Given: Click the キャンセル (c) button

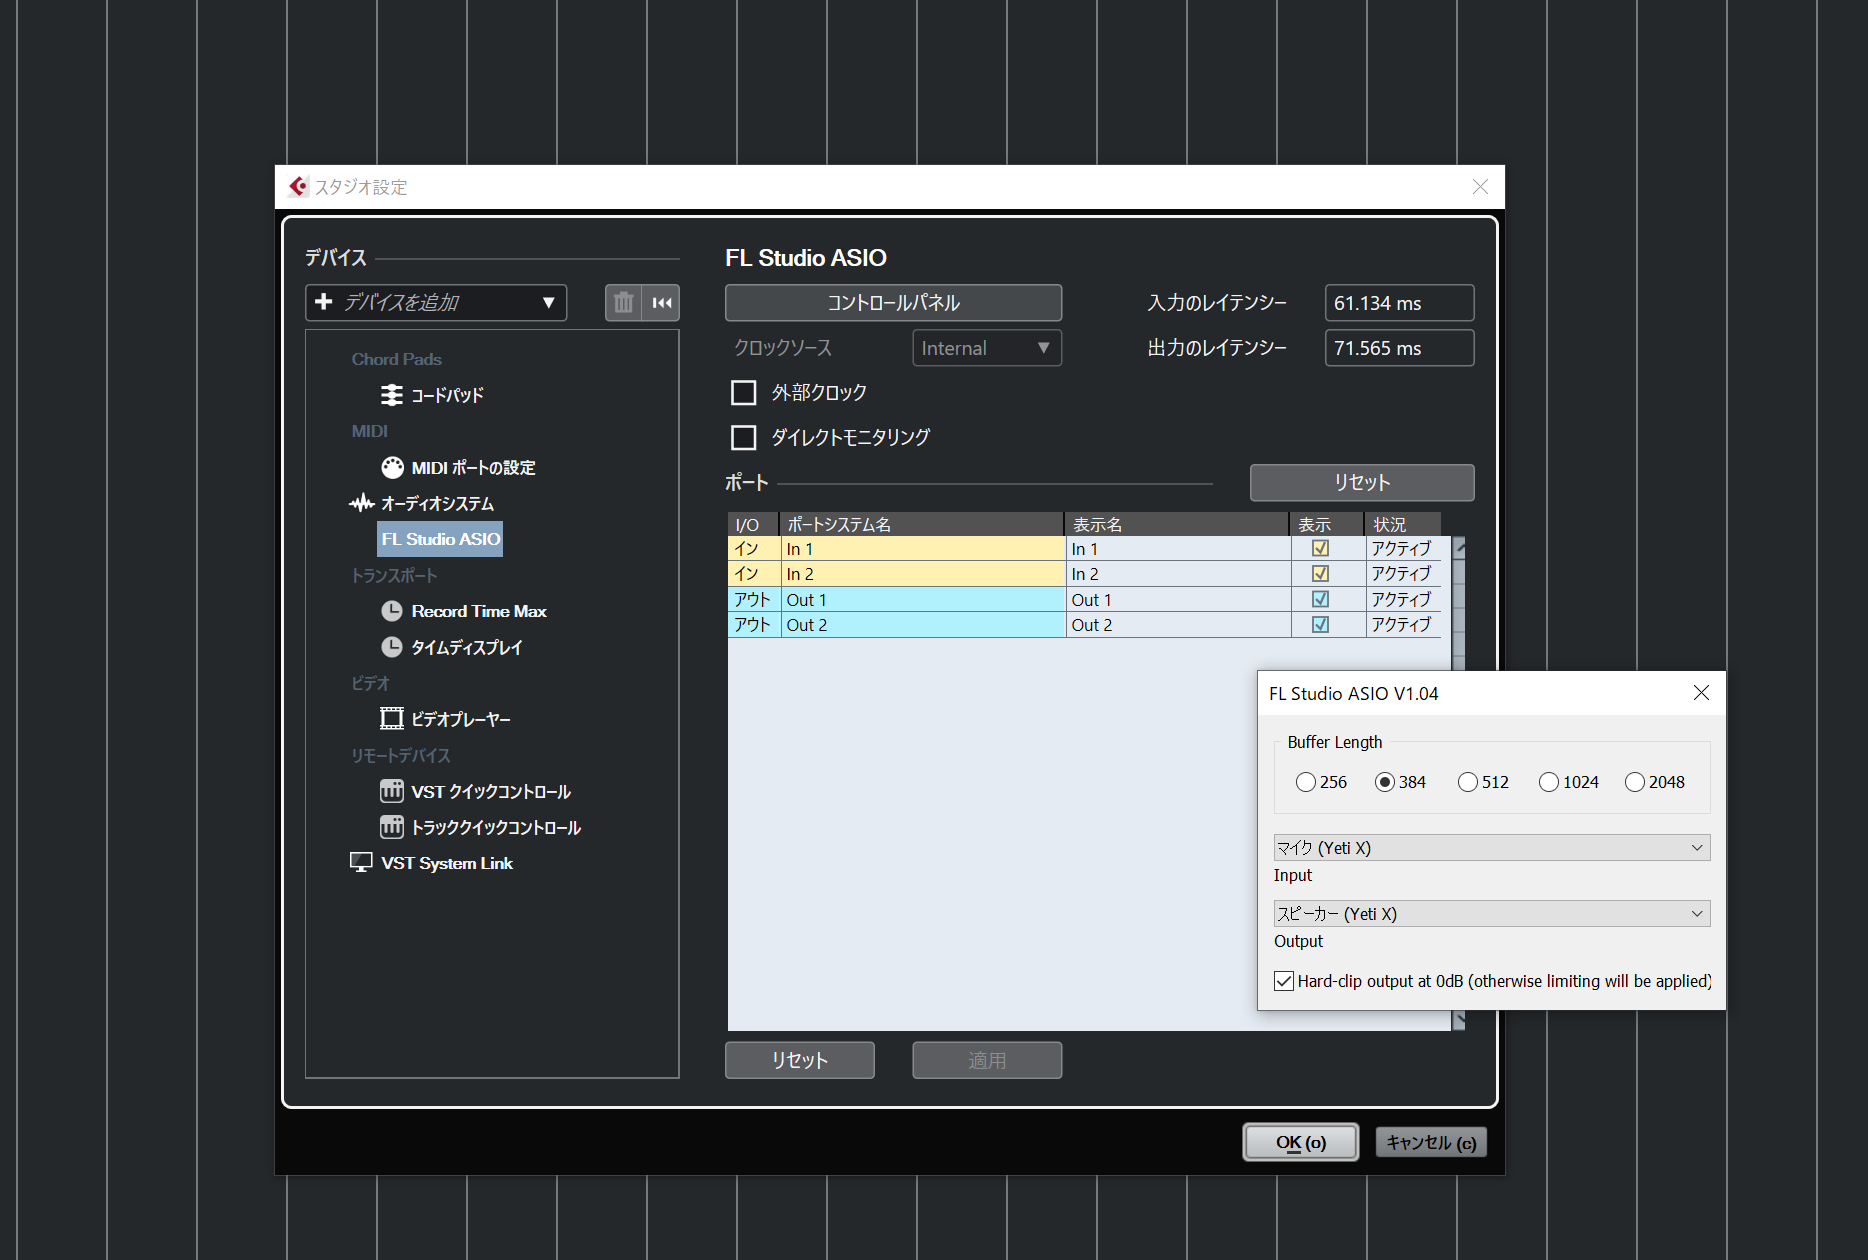Looking at the screenshot, I should [1431, 1142].
